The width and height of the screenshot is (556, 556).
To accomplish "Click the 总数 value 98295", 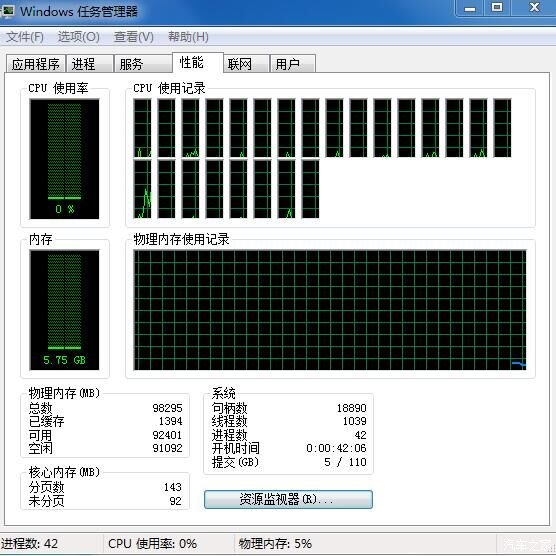I will (x=167, y=408).
